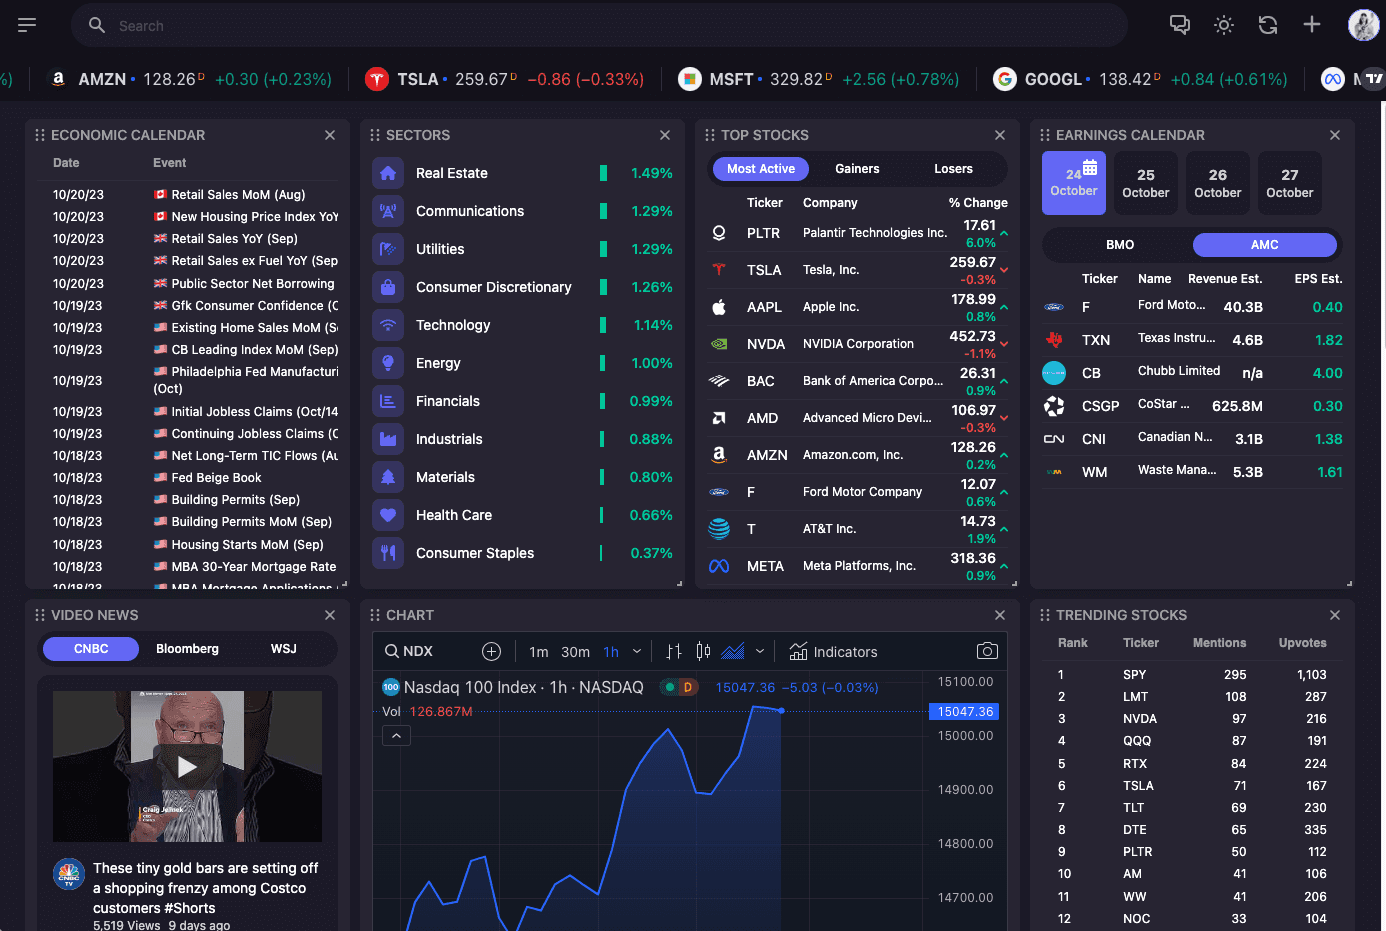Image resolution: width=1386 pixels, height=931 pixels.
Task: Focus the top Search field
Action: tap(600, 25)
